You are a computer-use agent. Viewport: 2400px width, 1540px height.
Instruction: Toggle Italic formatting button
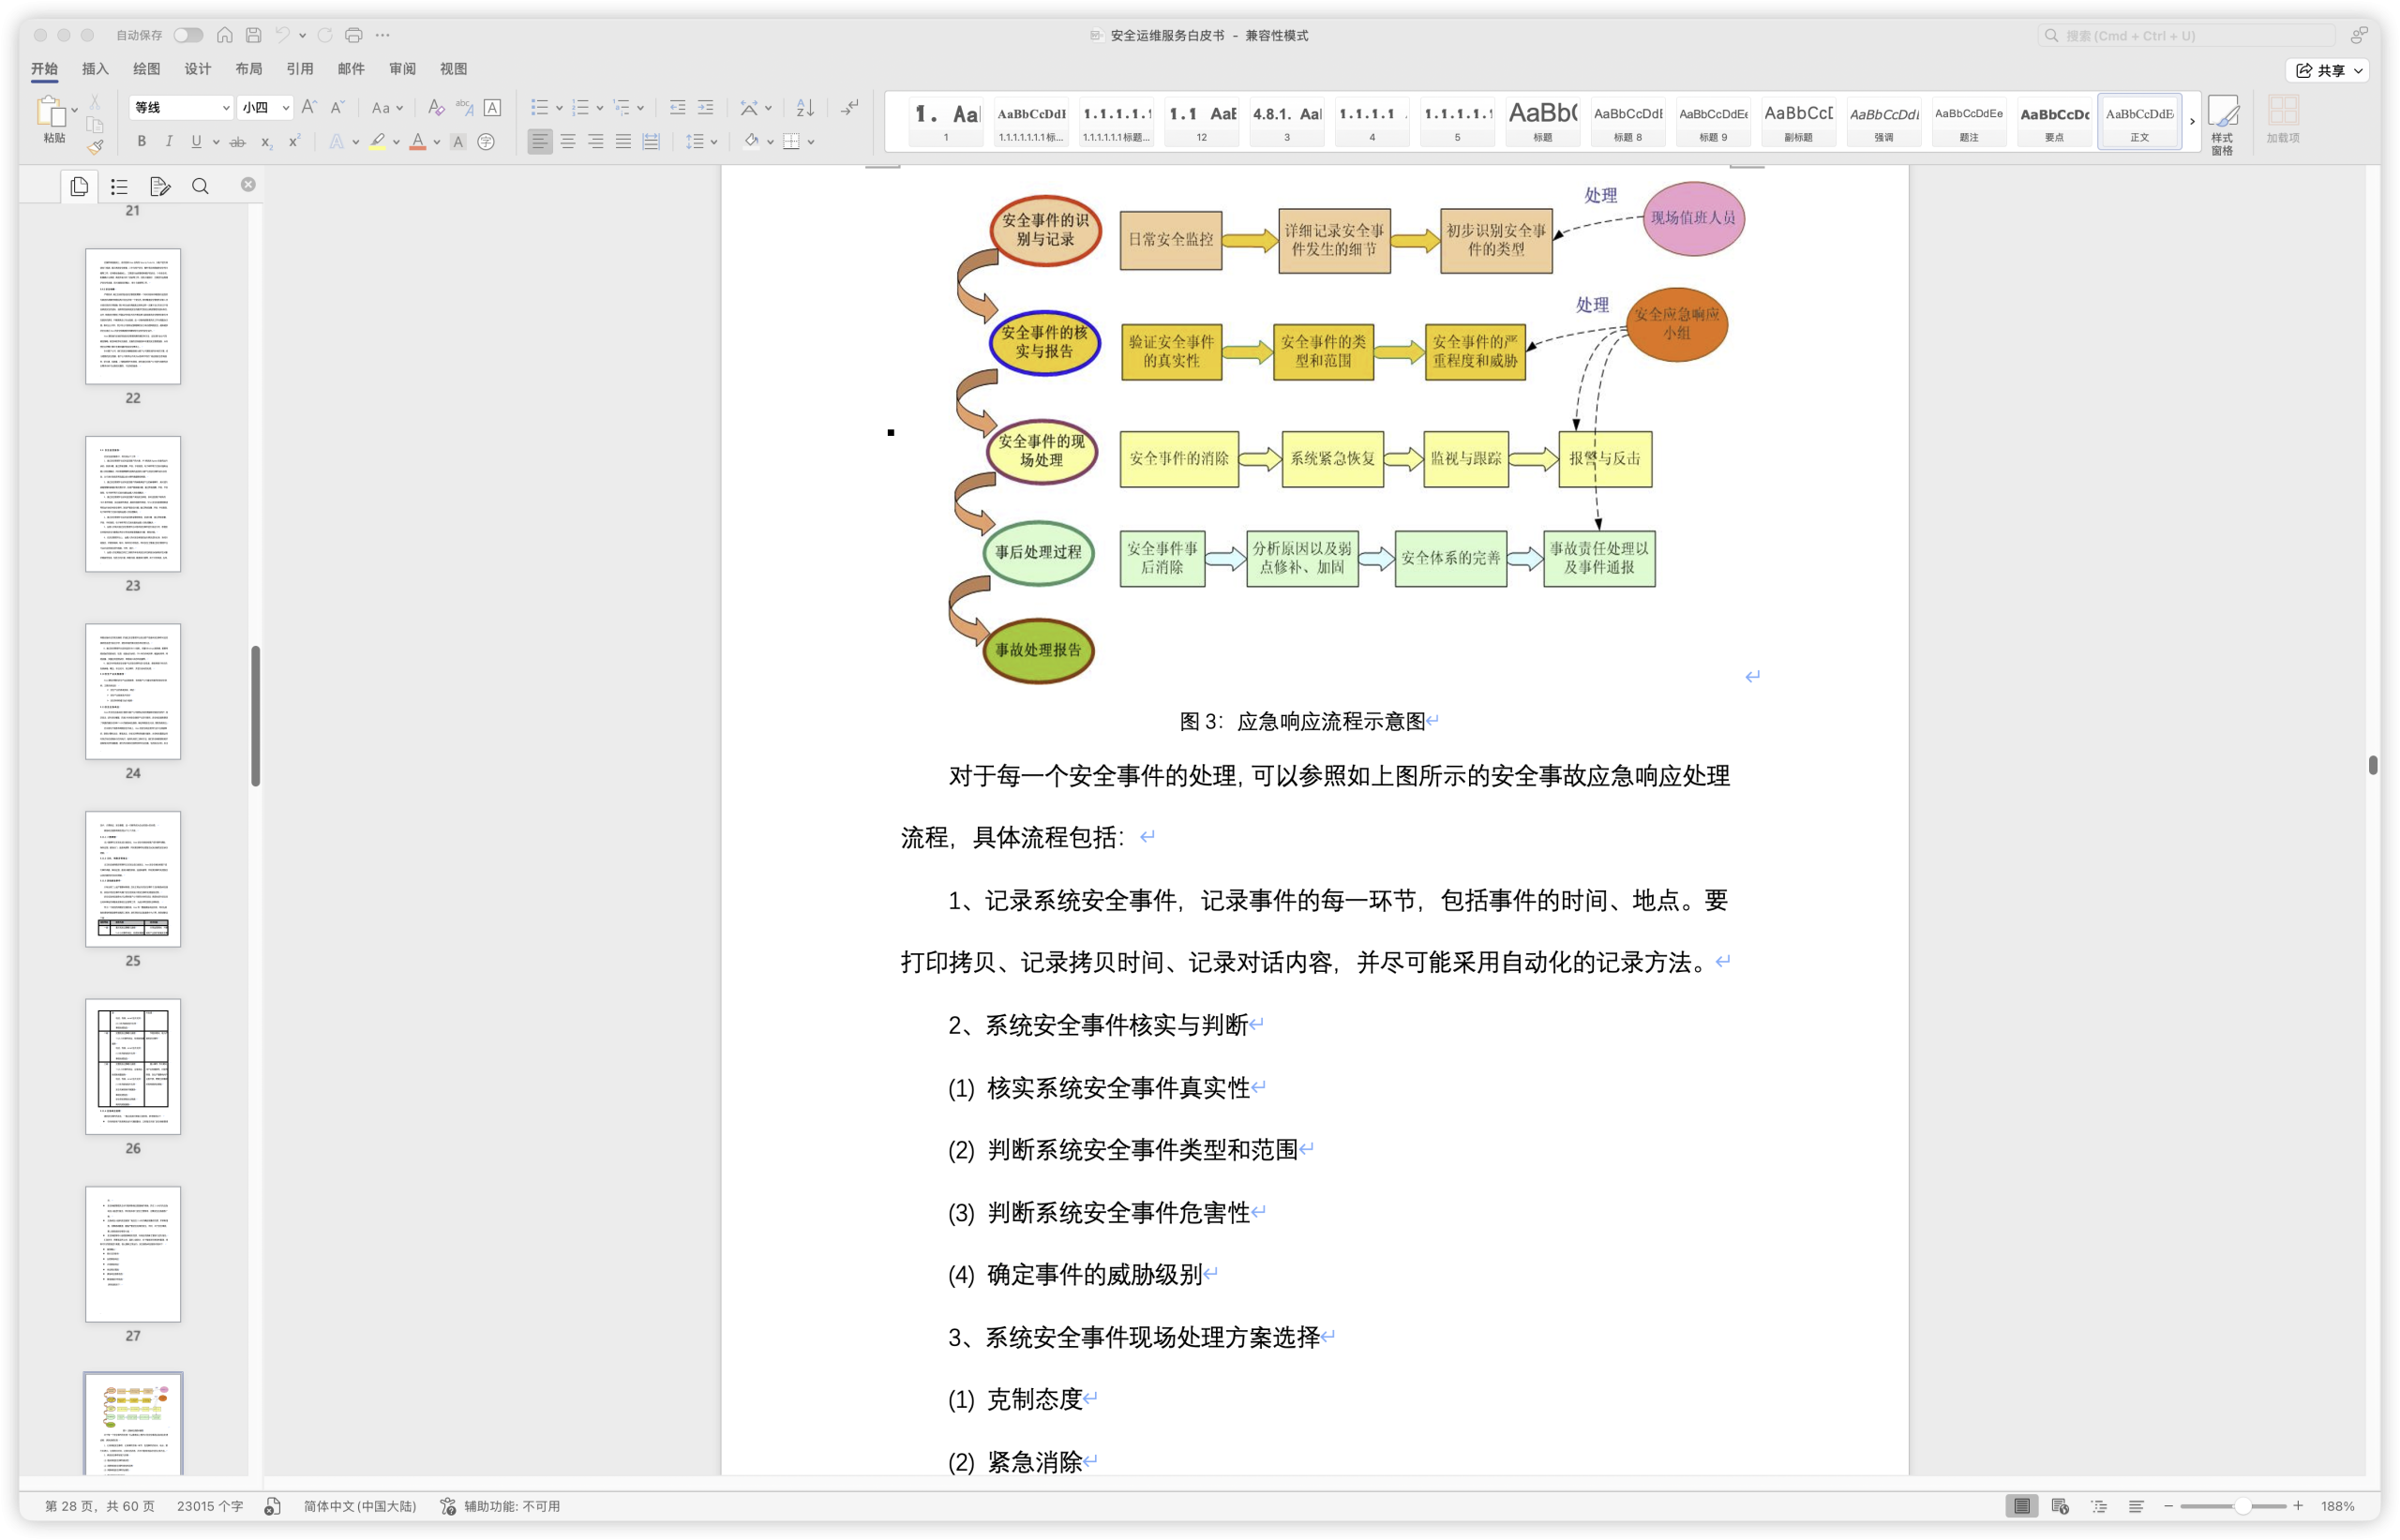tap(168, 142)
